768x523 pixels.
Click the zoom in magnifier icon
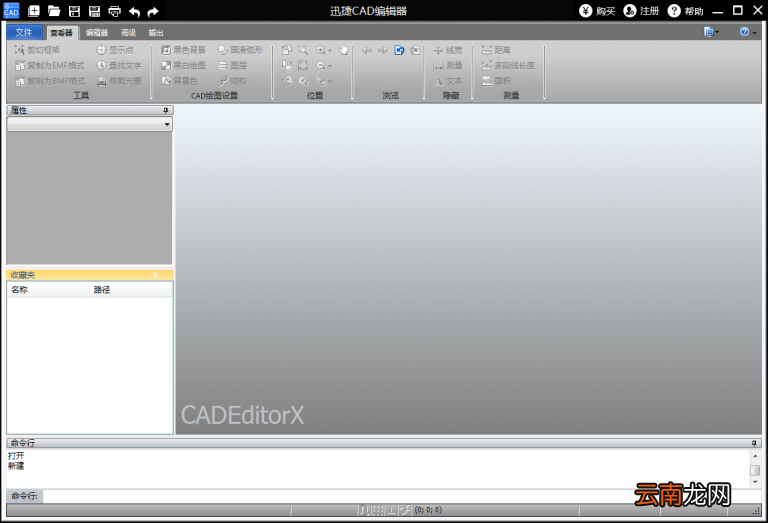321,50
